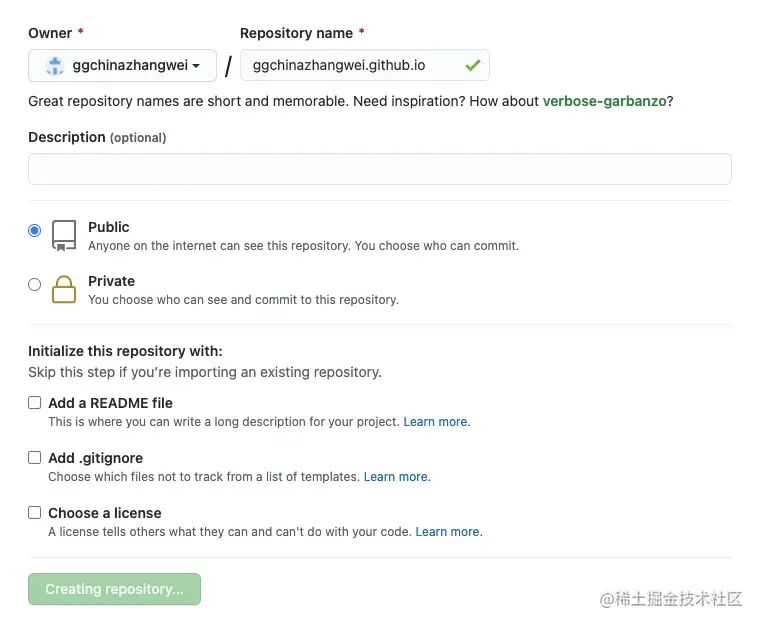Viewport: 761px width, 627px height.
Task: Check the Add .gitignore option
Action: pos(35,458)
